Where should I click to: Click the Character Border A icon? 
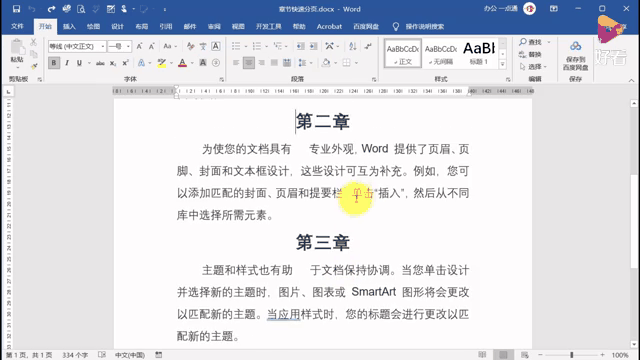click(x=216, y=46)
